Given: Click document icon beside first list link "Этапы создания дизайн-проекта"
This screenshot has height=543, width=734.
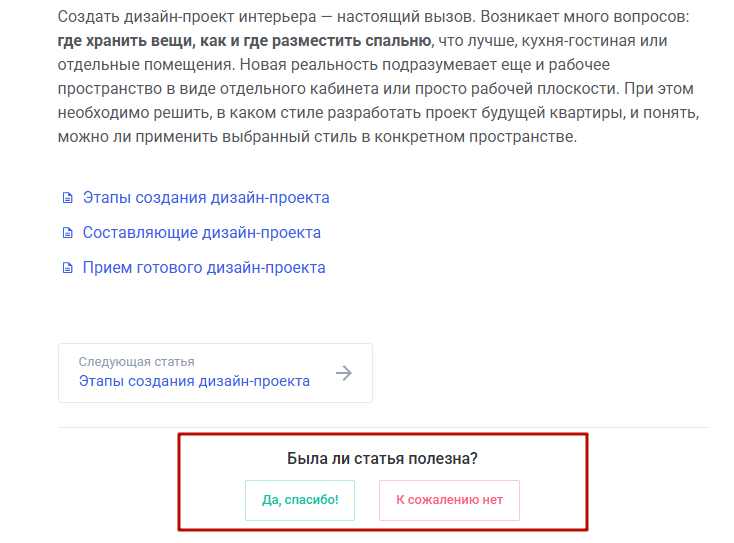Looking at the screenshot, I should [x=68, y=198].
